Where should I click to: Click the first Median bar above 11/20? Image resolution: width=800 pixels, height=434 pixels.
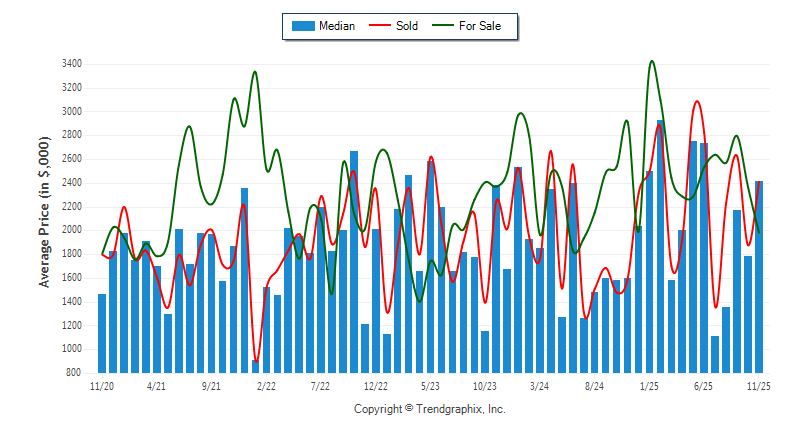pos(102,335)
